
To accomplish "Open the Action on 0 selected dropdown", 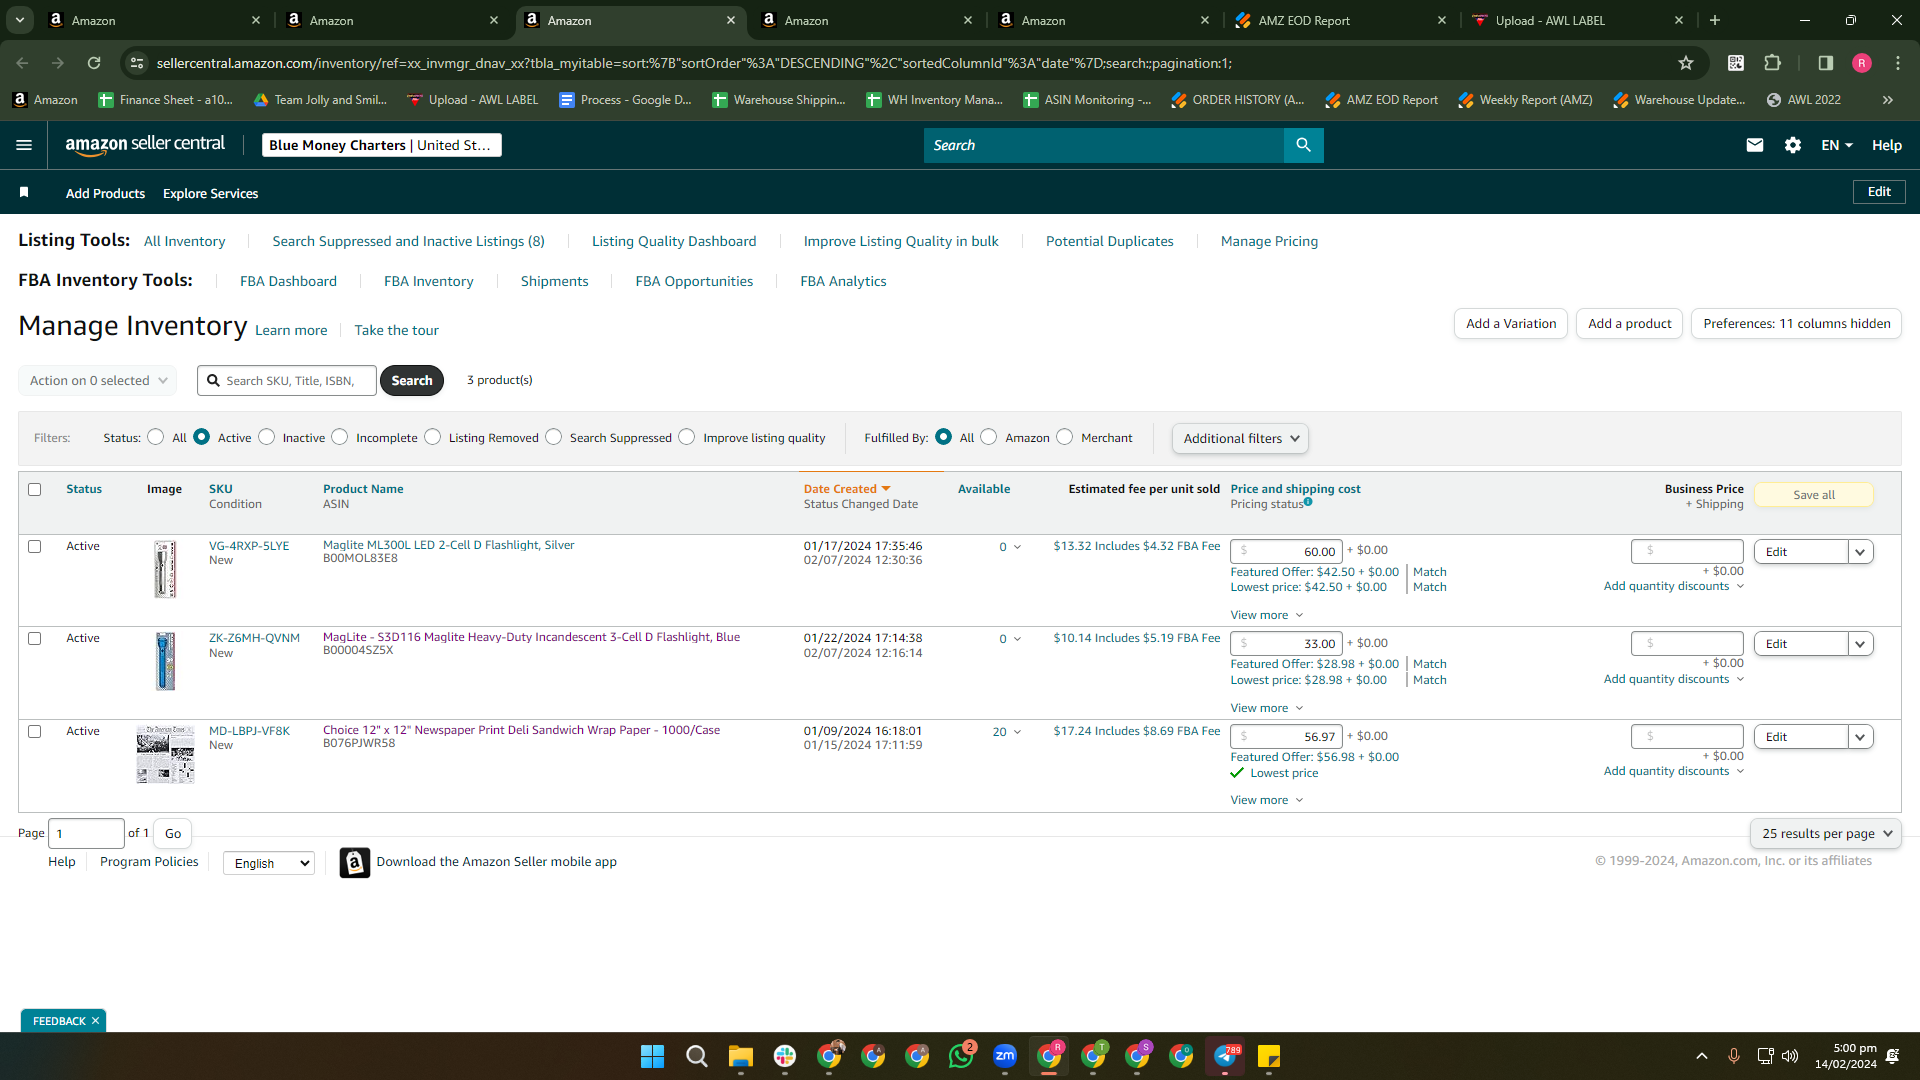I will pos(98,380).
